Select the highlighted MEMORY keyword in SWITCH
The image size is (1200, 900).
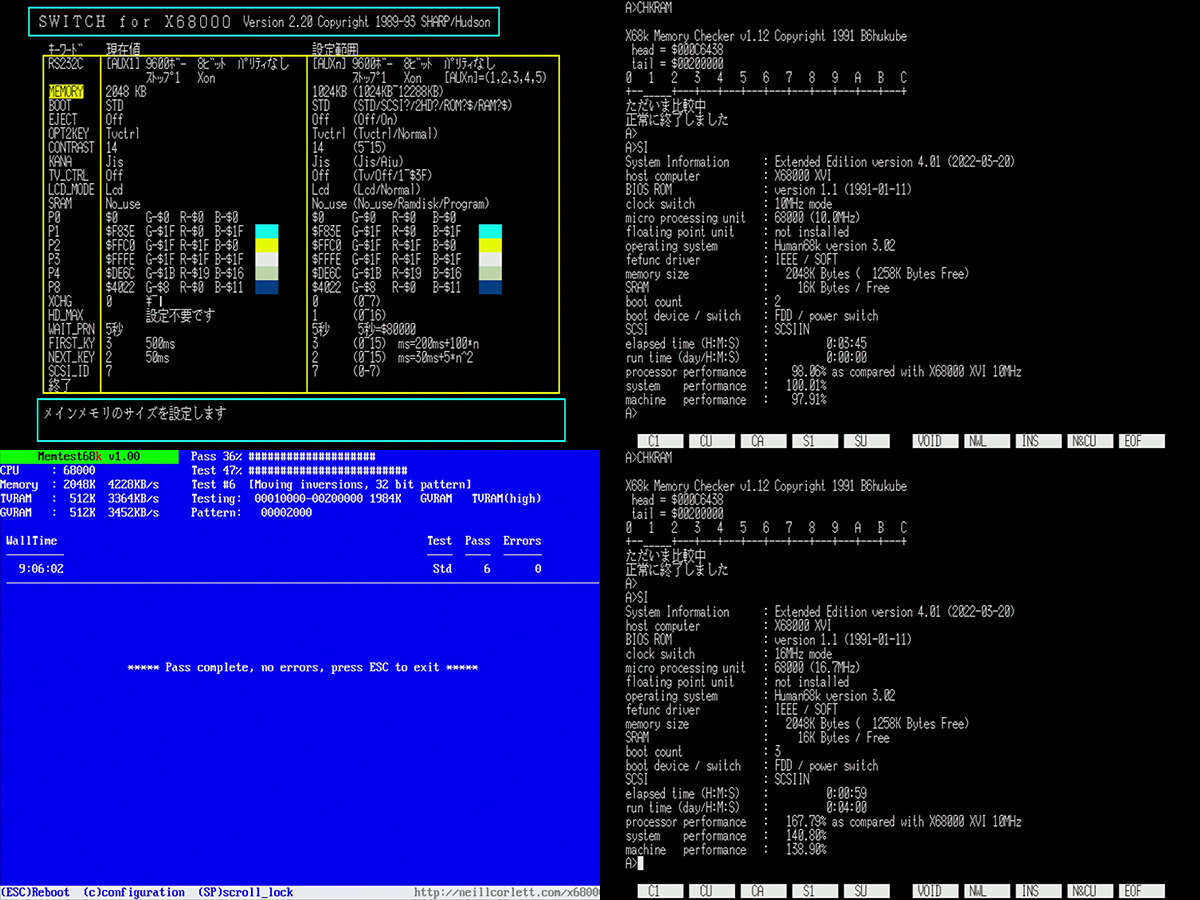(68, 91)
